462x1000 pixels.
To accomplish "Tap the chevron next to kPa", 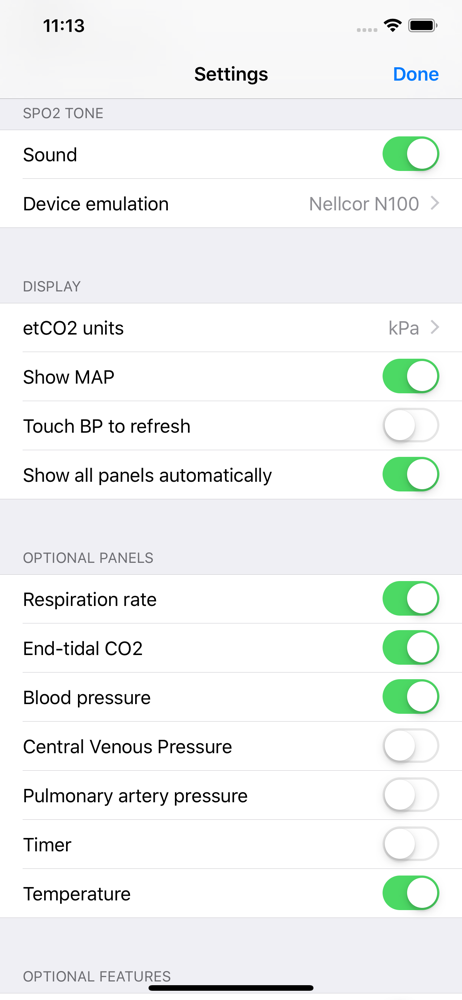I will coord(435,328).
